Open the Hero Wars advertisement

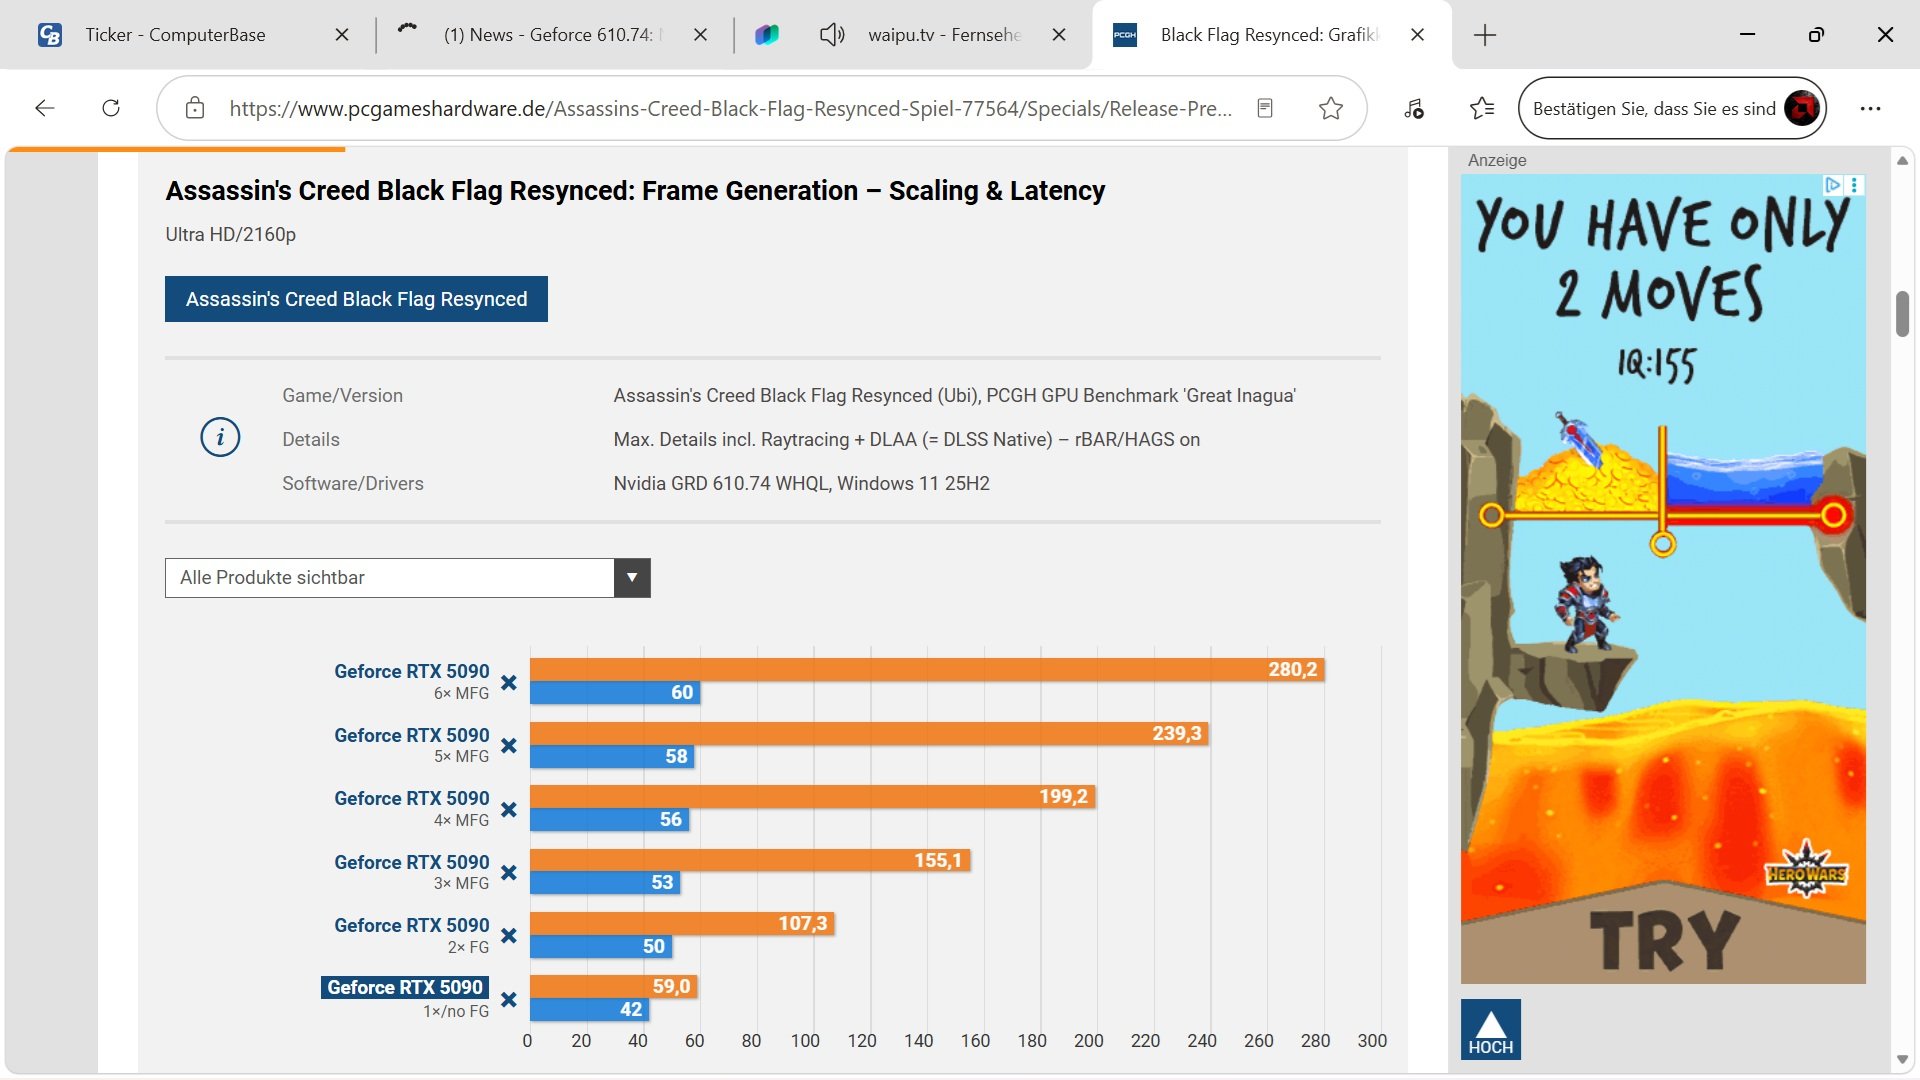coord(1663,579)
